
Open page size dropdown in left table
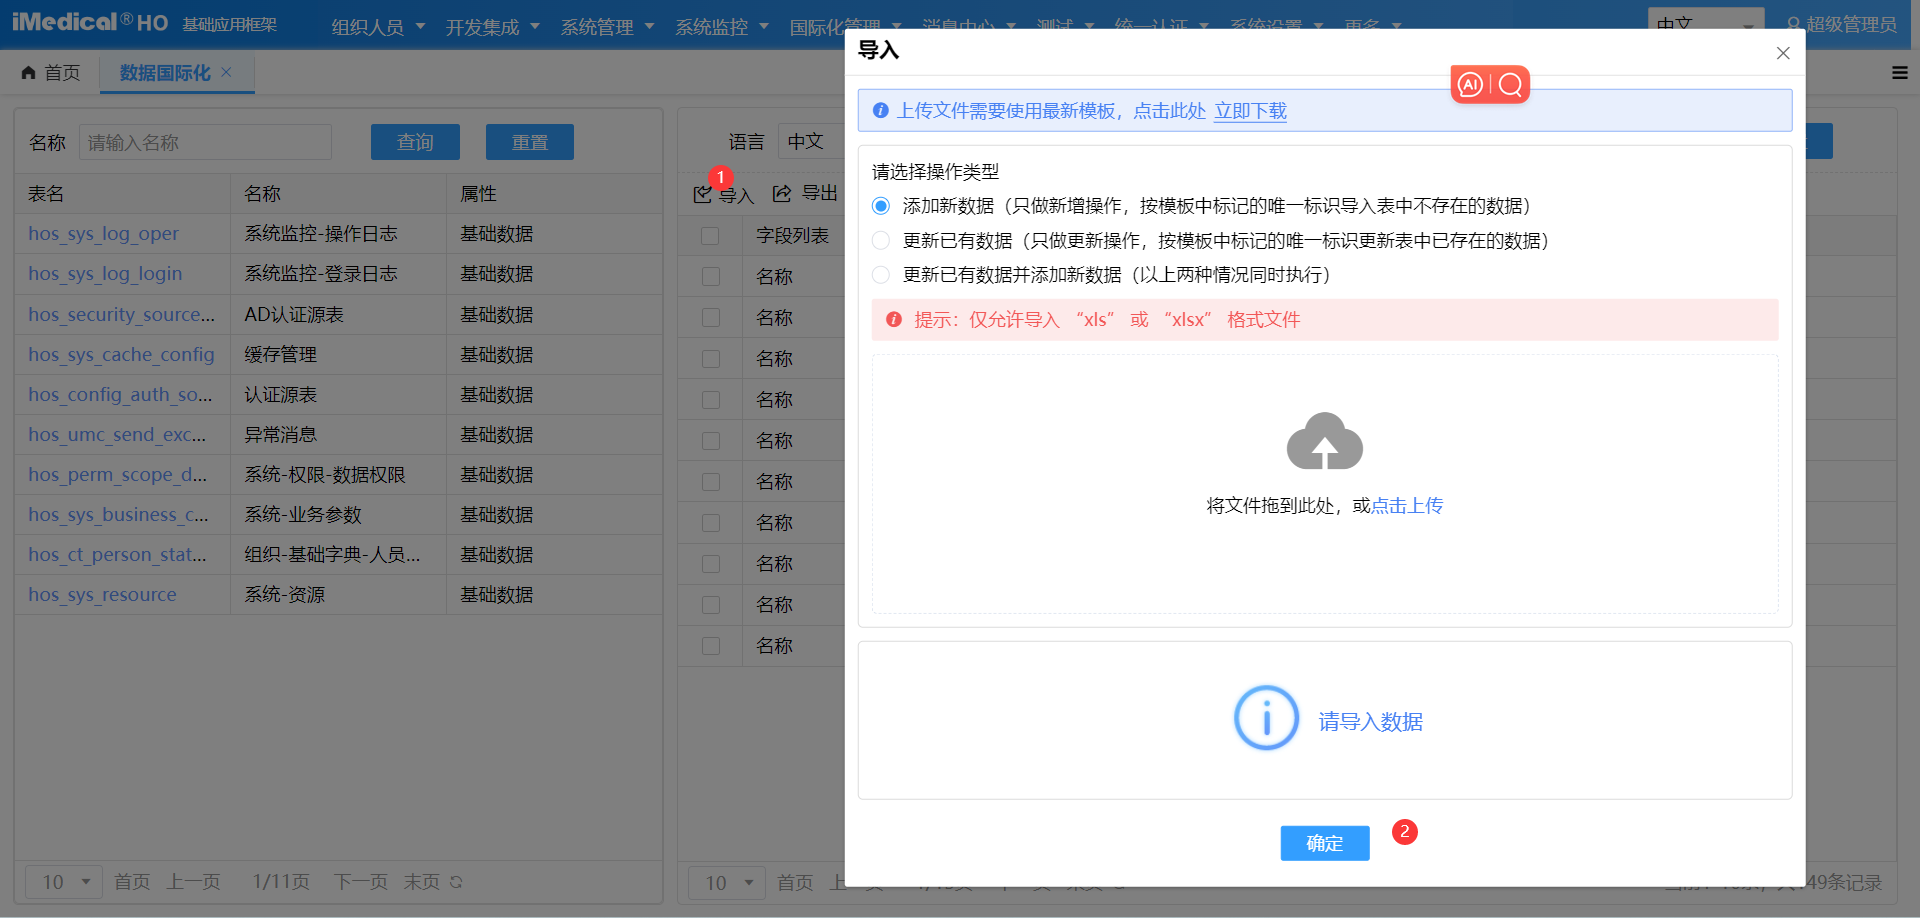[64, 882]
